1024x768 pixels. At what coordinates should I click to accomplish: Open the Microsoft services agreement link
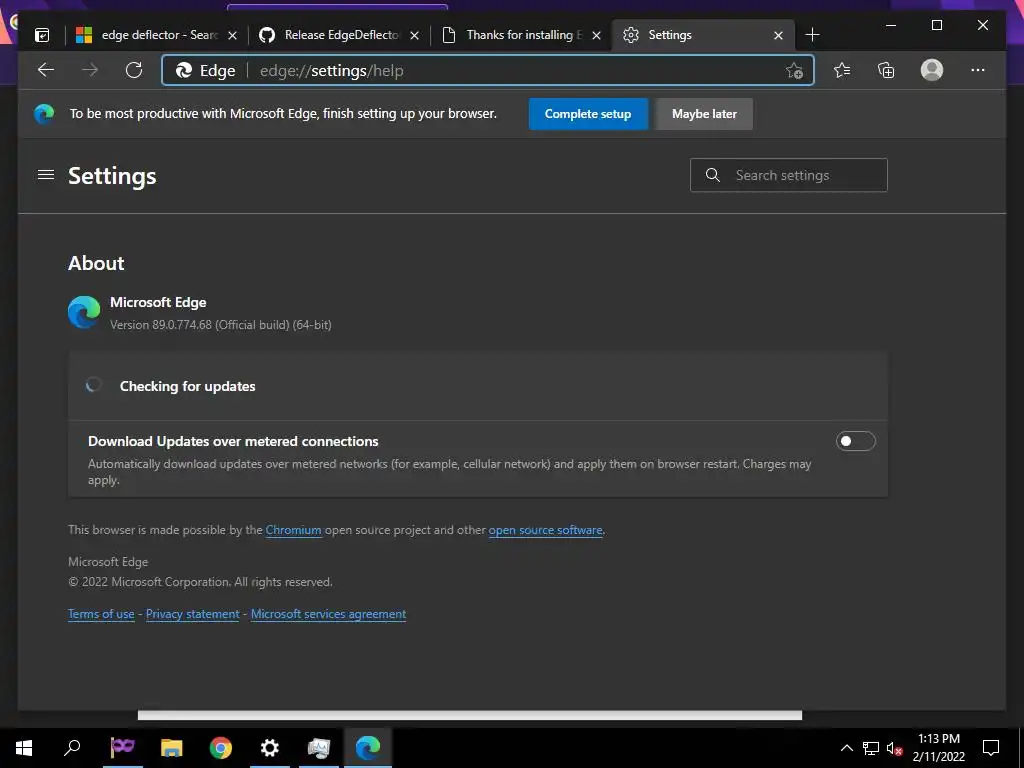(x=328, y=614)
